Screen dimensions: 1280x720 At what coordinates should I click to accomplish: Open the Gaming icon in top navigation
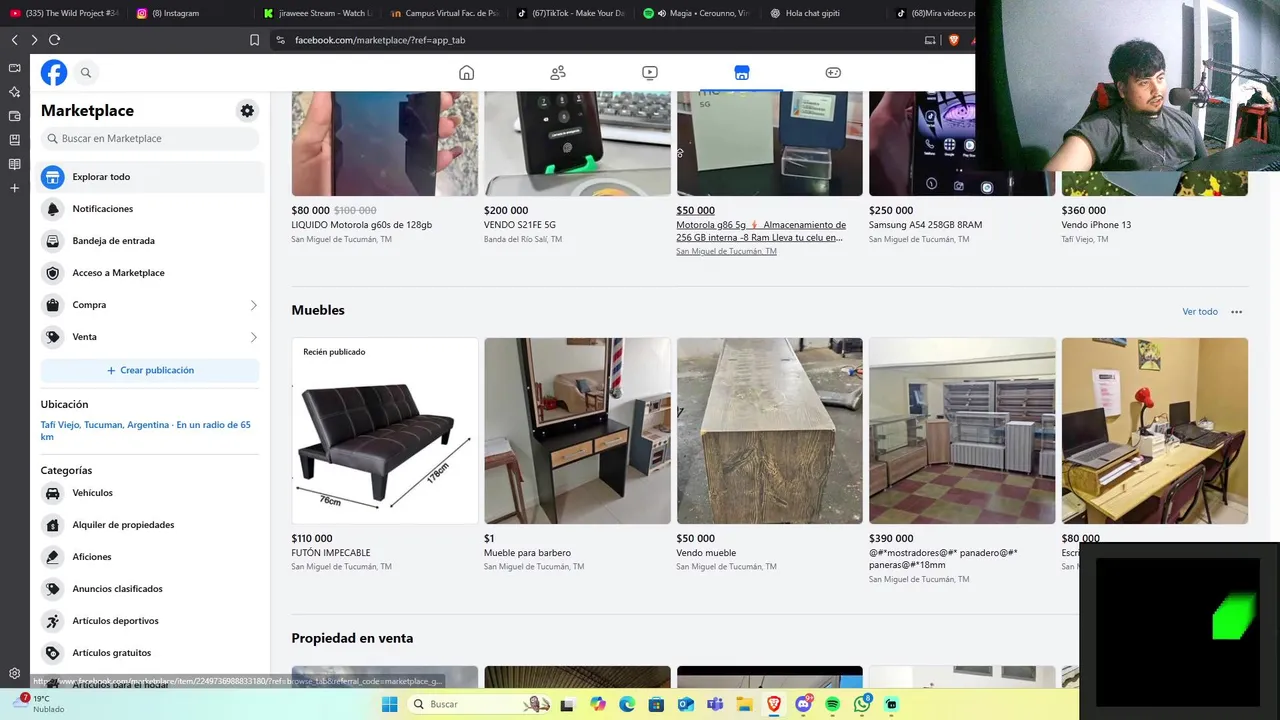coord(833,72)
